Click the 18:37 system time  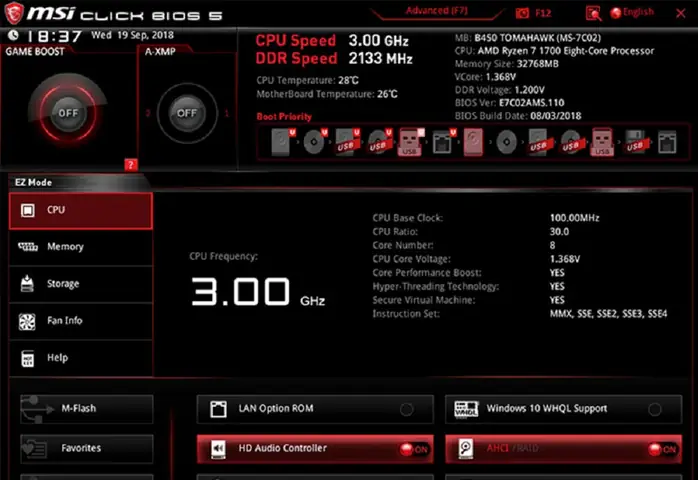pyautogui.click(x=55, y=36)
